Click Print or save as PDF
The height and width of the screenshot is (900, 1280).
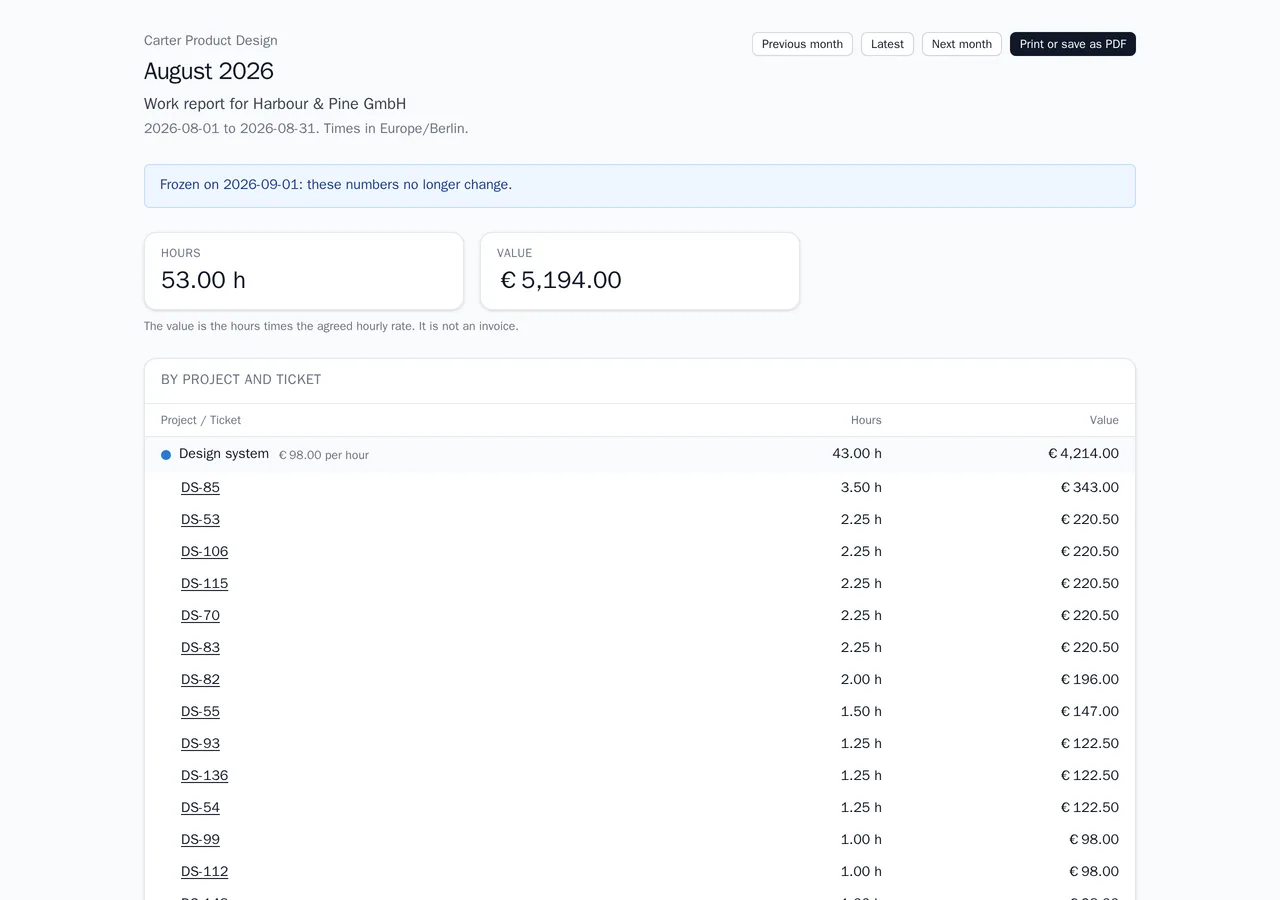pos(1073,44)
